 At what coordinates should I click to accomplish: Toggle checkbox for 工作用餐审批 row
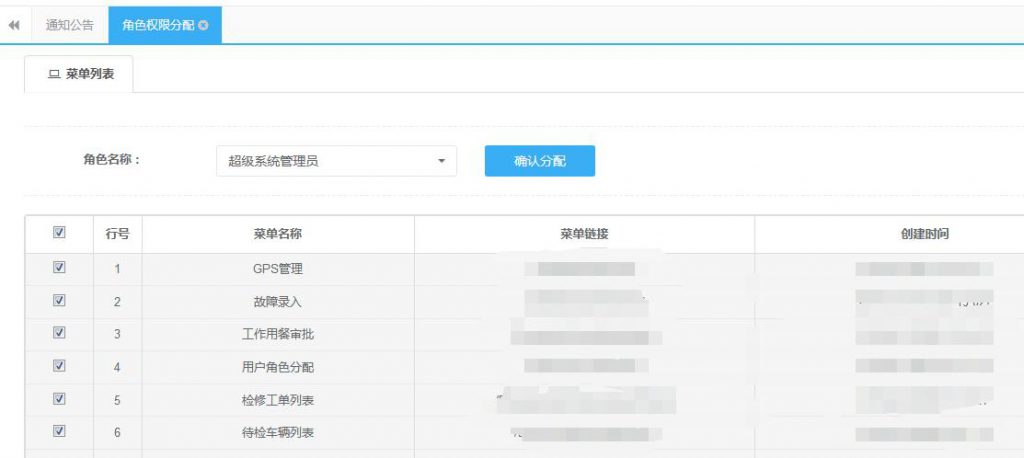coord(59,333)
